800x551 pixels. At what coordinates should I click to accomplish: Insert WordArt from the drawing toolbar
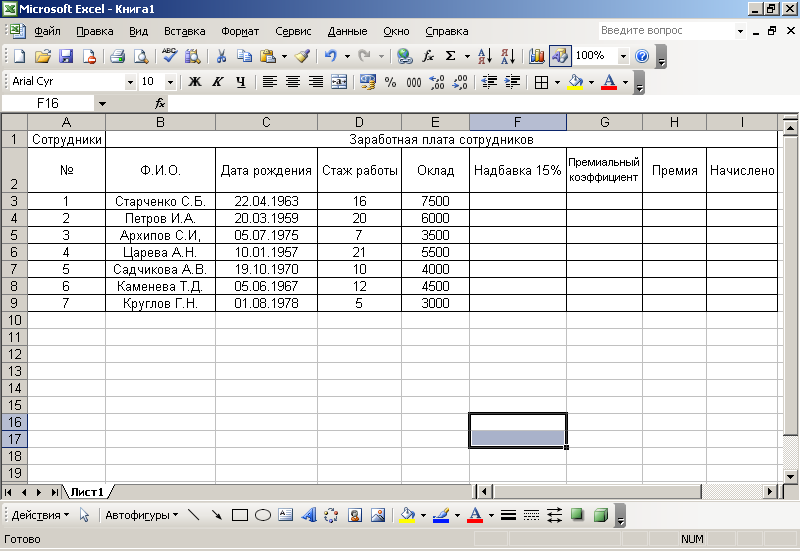point(308,516)
